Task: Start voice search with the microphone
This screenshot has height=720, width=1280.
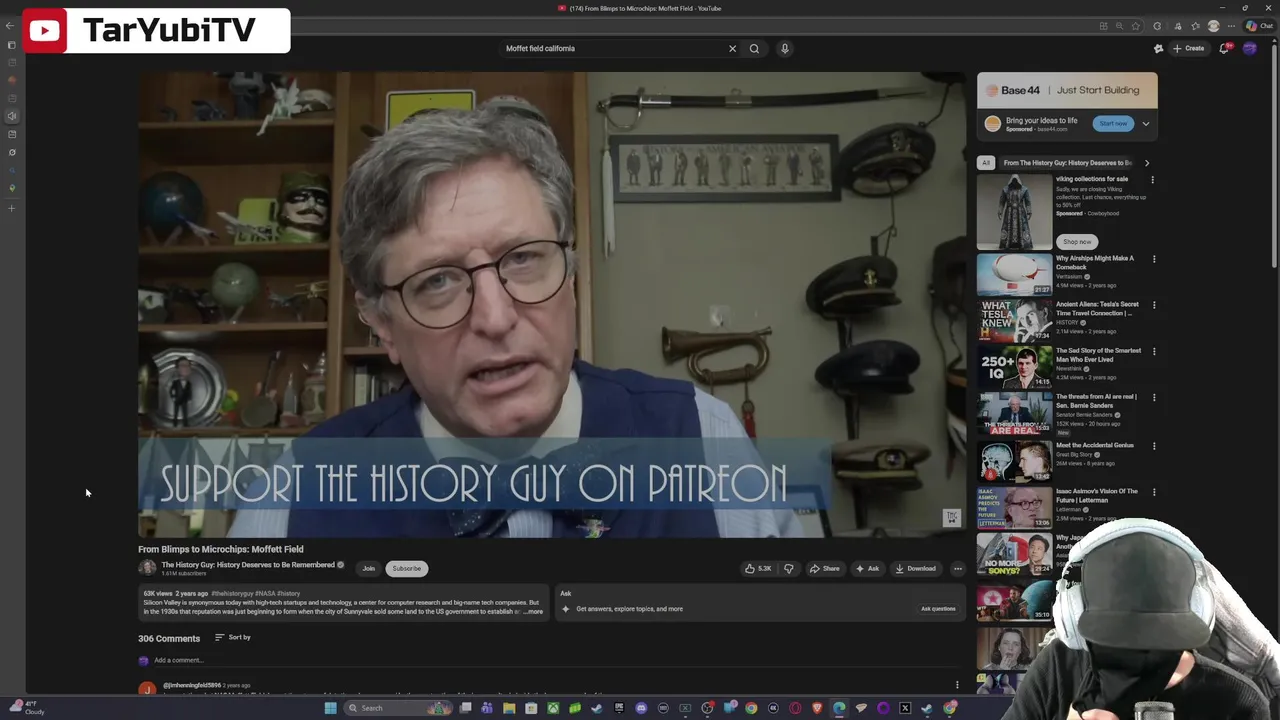Action: point(785,48)
